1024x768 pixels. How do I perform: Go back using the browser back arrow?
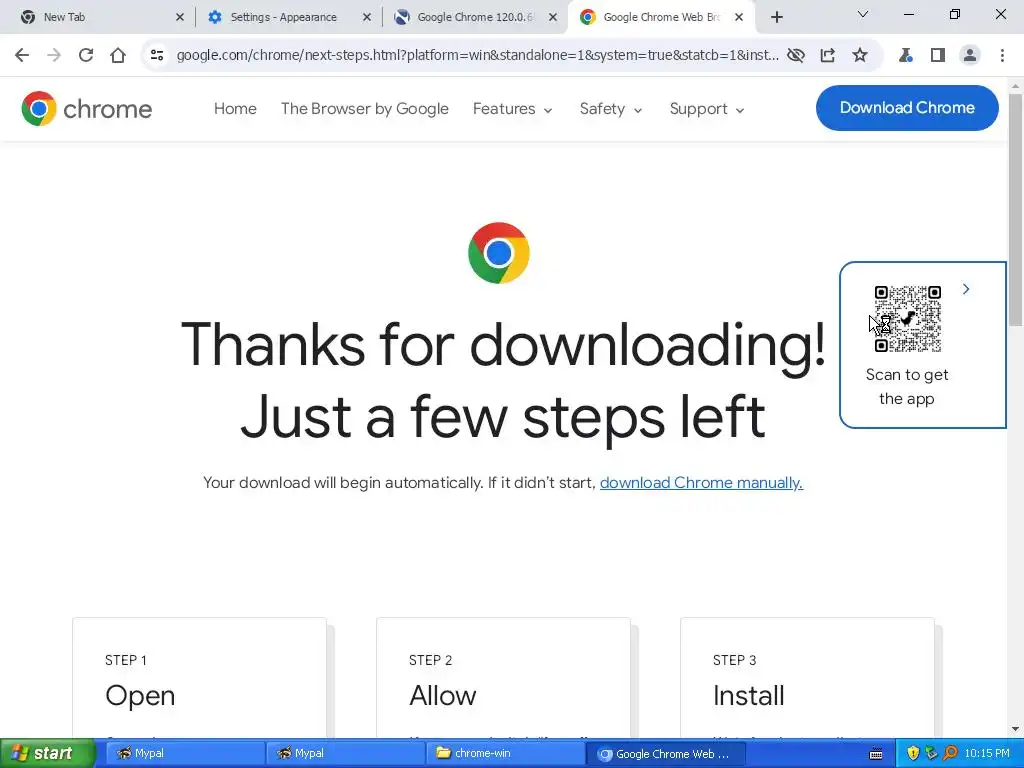[x=22, y=56]
